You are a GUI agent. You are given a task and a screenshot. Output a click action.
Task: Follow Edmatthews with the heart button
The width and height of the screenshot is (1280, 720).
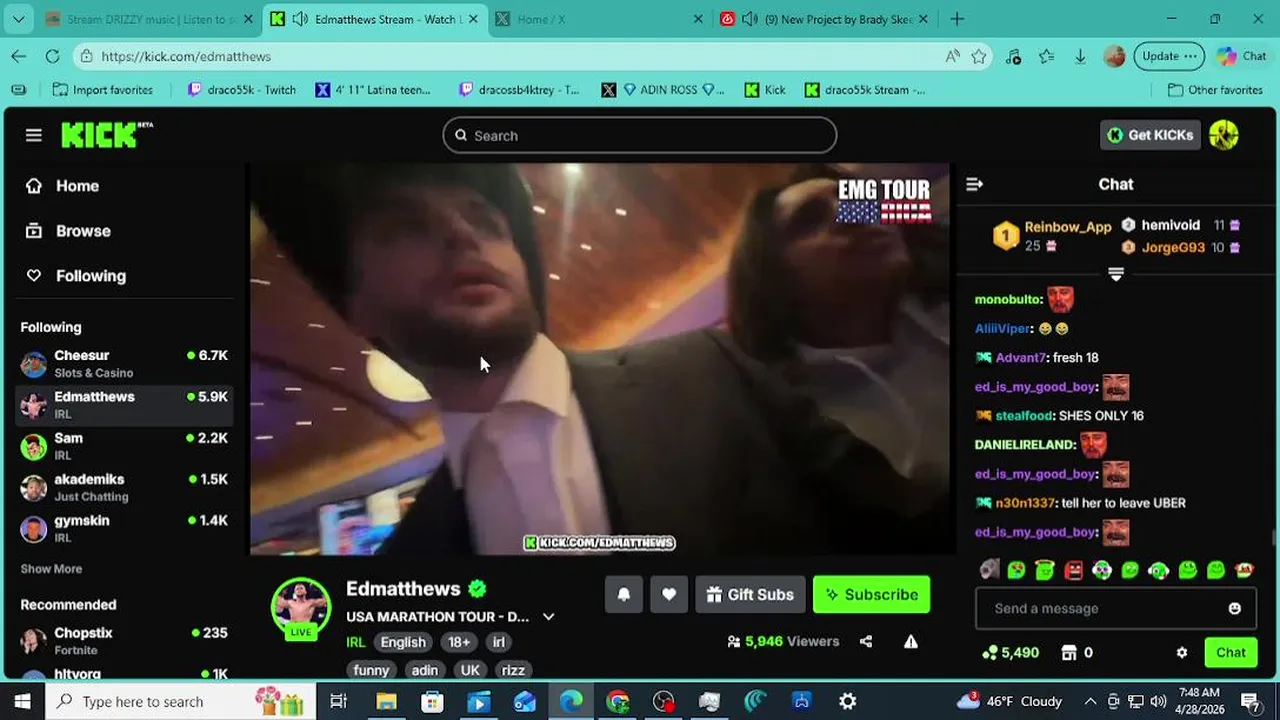(669, 594)
